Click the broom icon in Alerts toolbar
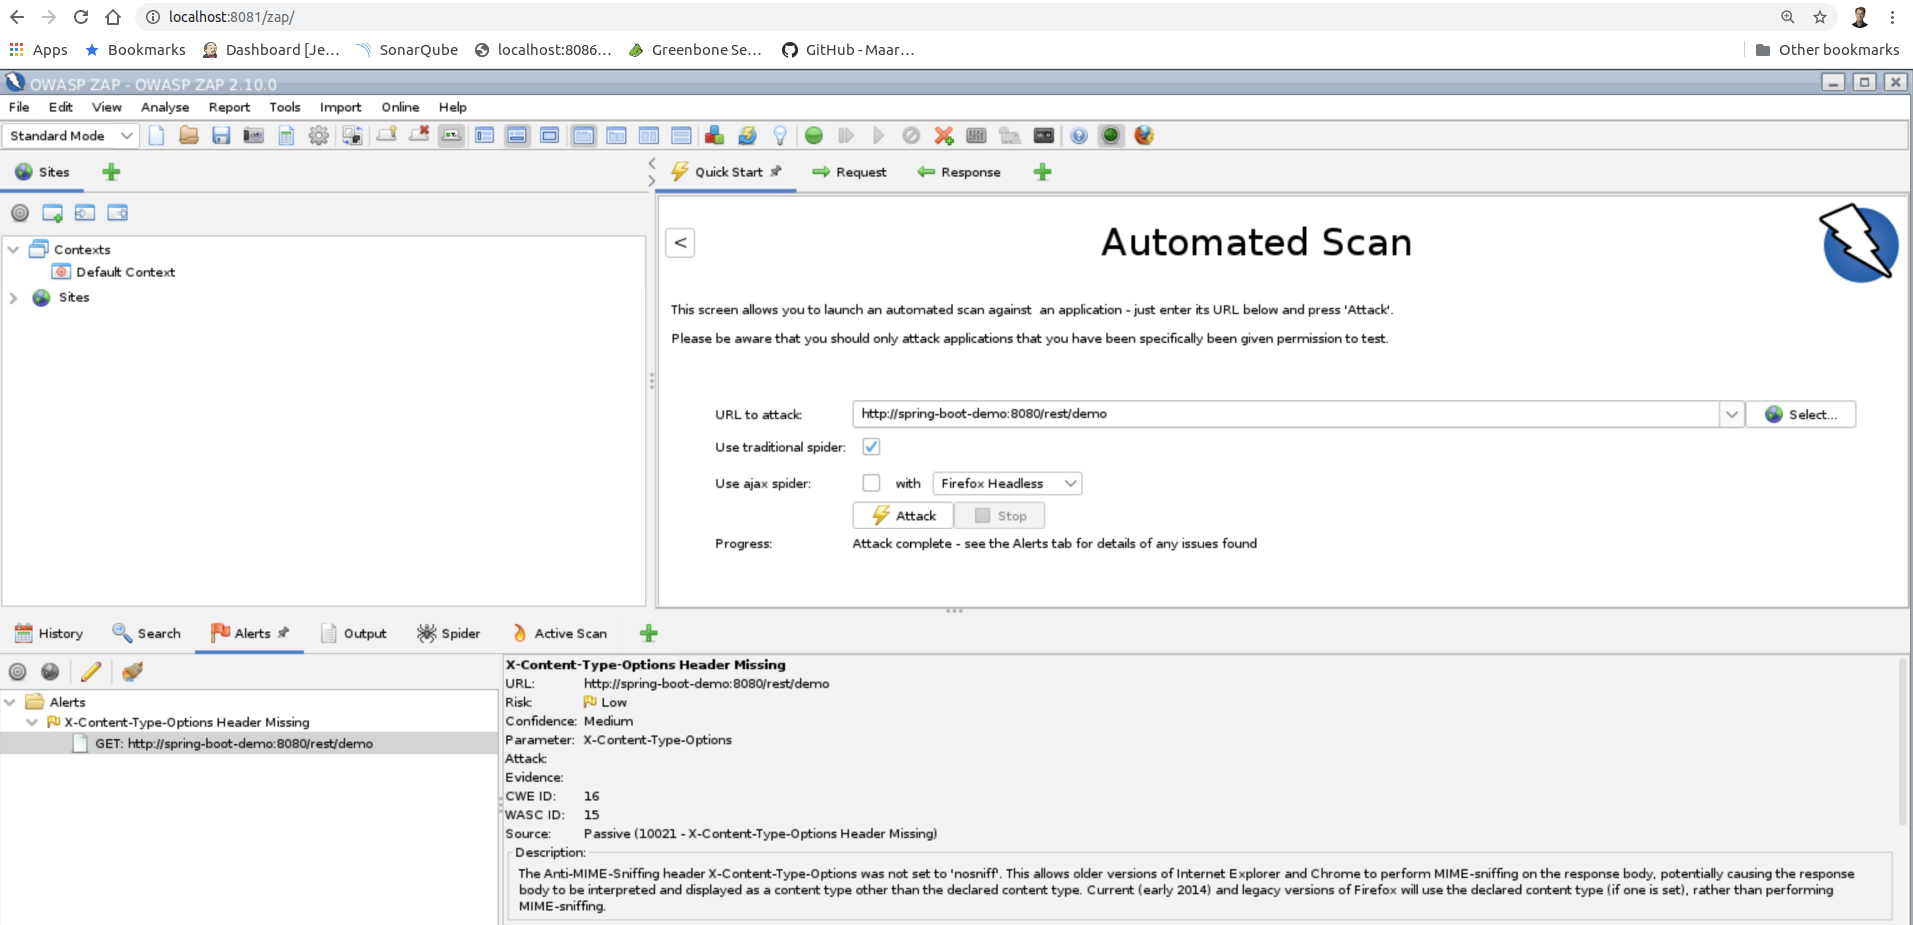Viewport: 1913px width, 925px height. pyautogui.click(x=132, y=672)
